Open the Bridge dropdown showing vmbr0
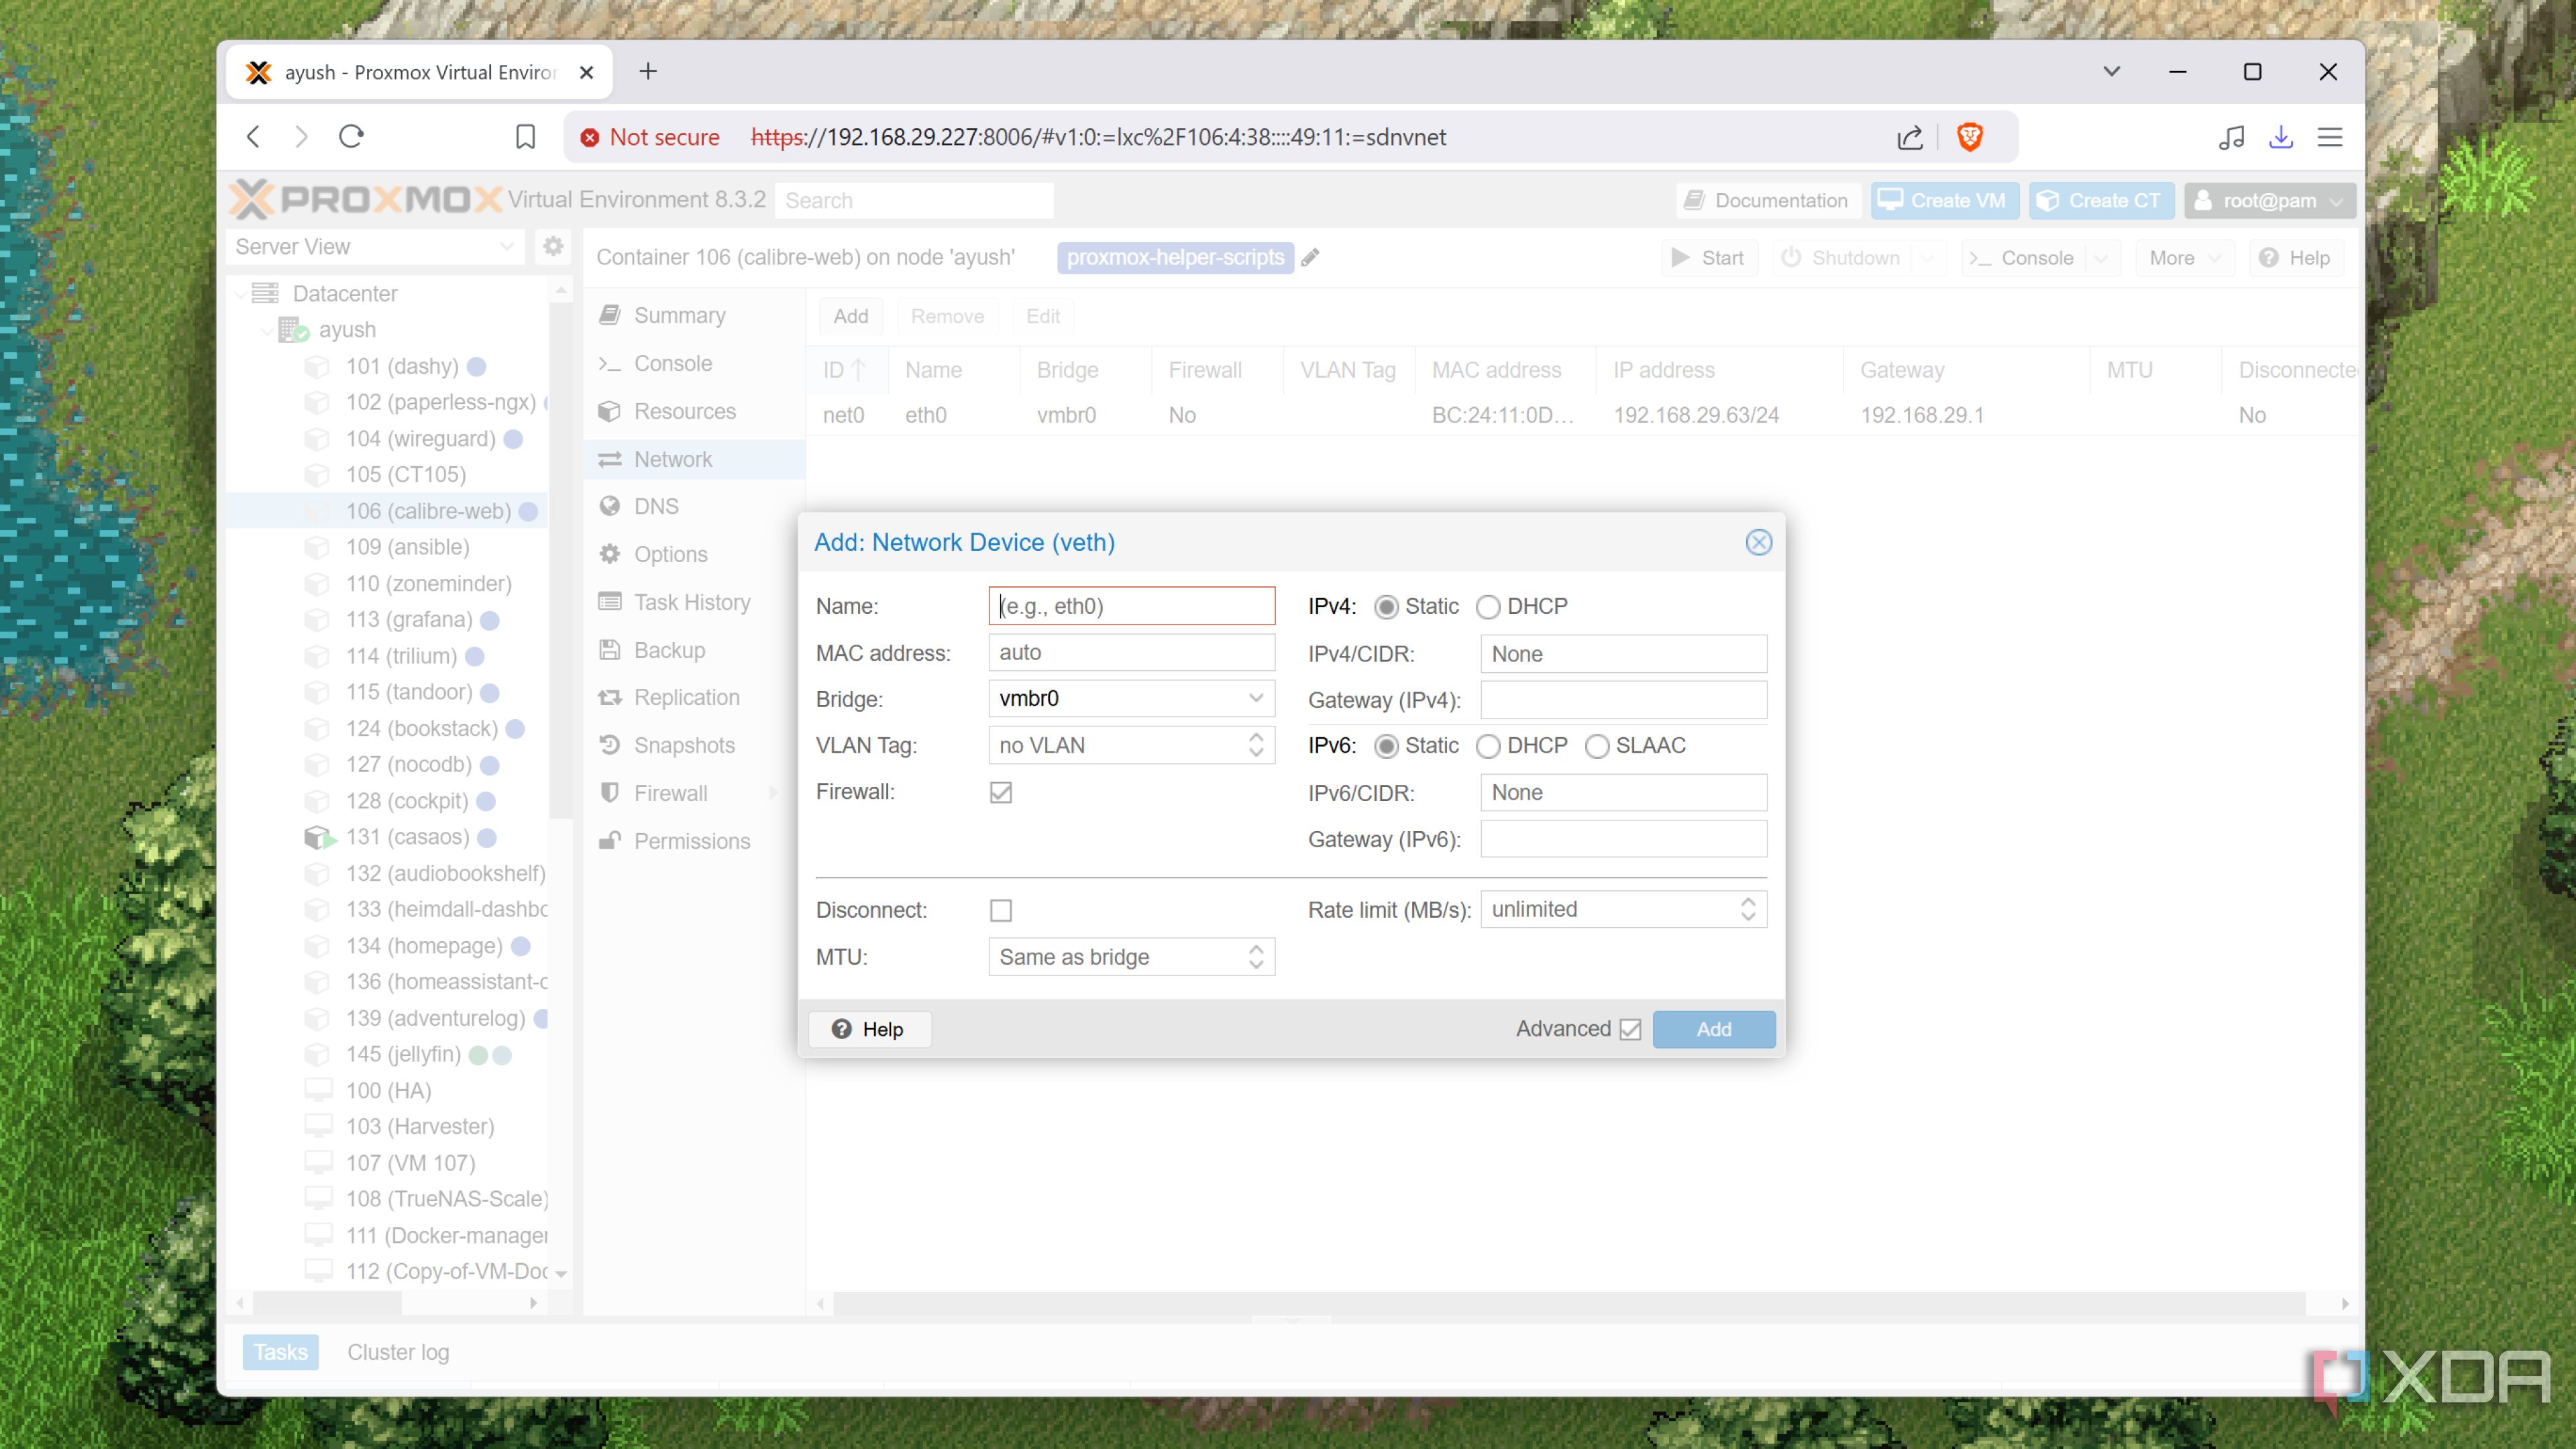 [x=1256, y=698]
